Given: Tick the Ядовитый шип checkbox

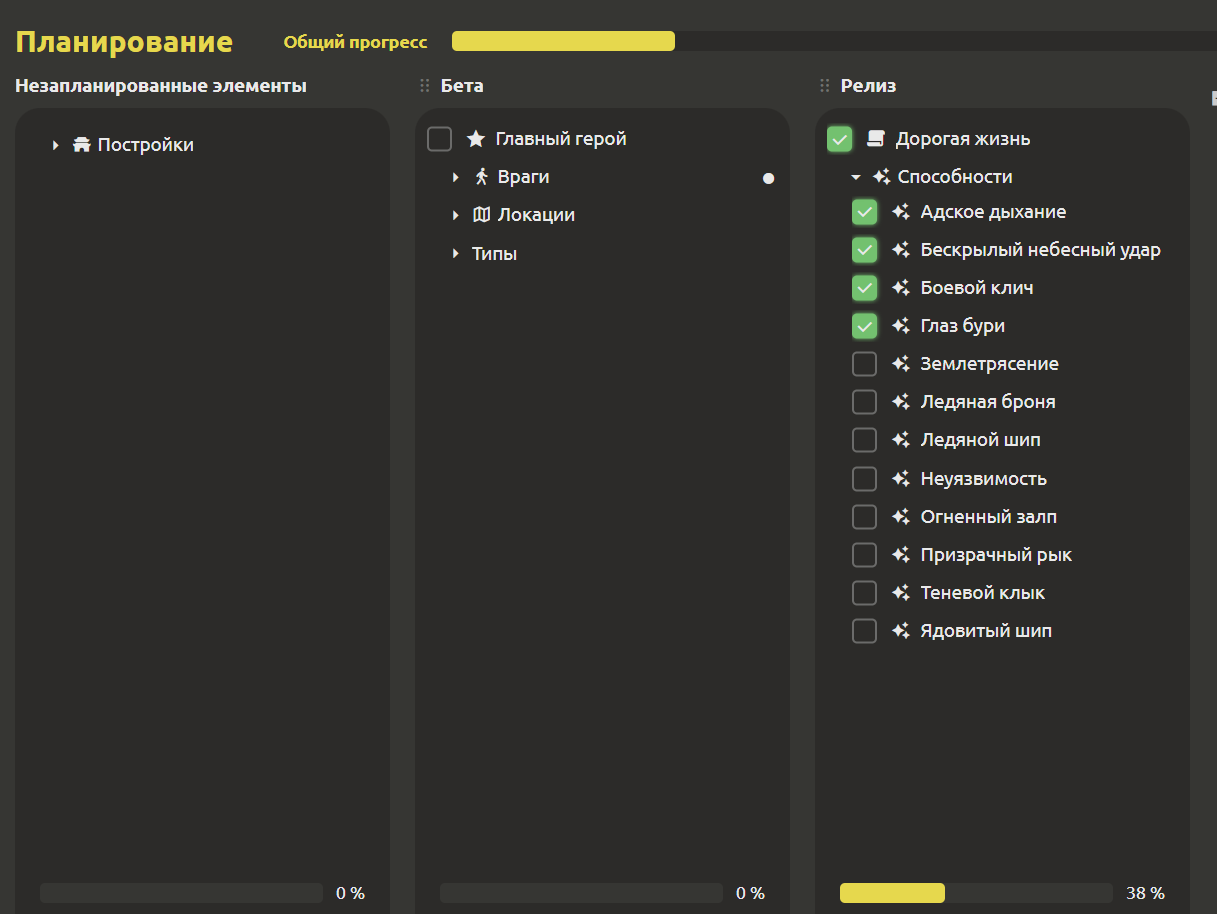Looking at the screenshot, I should coord(865,631).
